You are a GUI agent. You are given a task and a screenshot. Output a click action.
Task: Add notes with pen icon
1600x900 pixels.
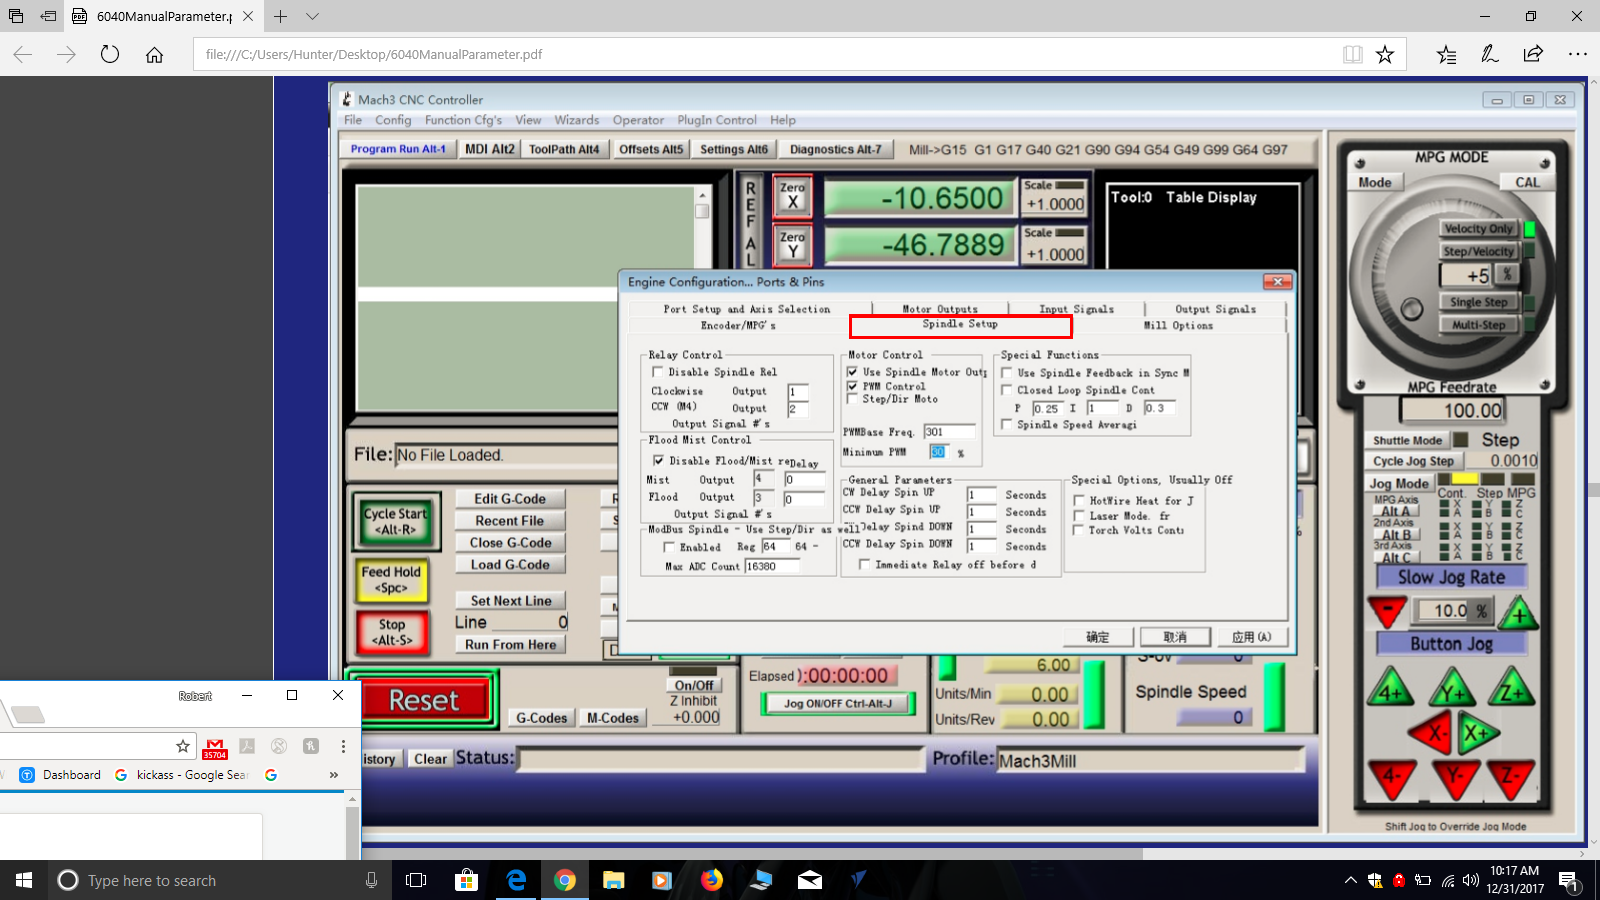click(x=1490, y=54)
